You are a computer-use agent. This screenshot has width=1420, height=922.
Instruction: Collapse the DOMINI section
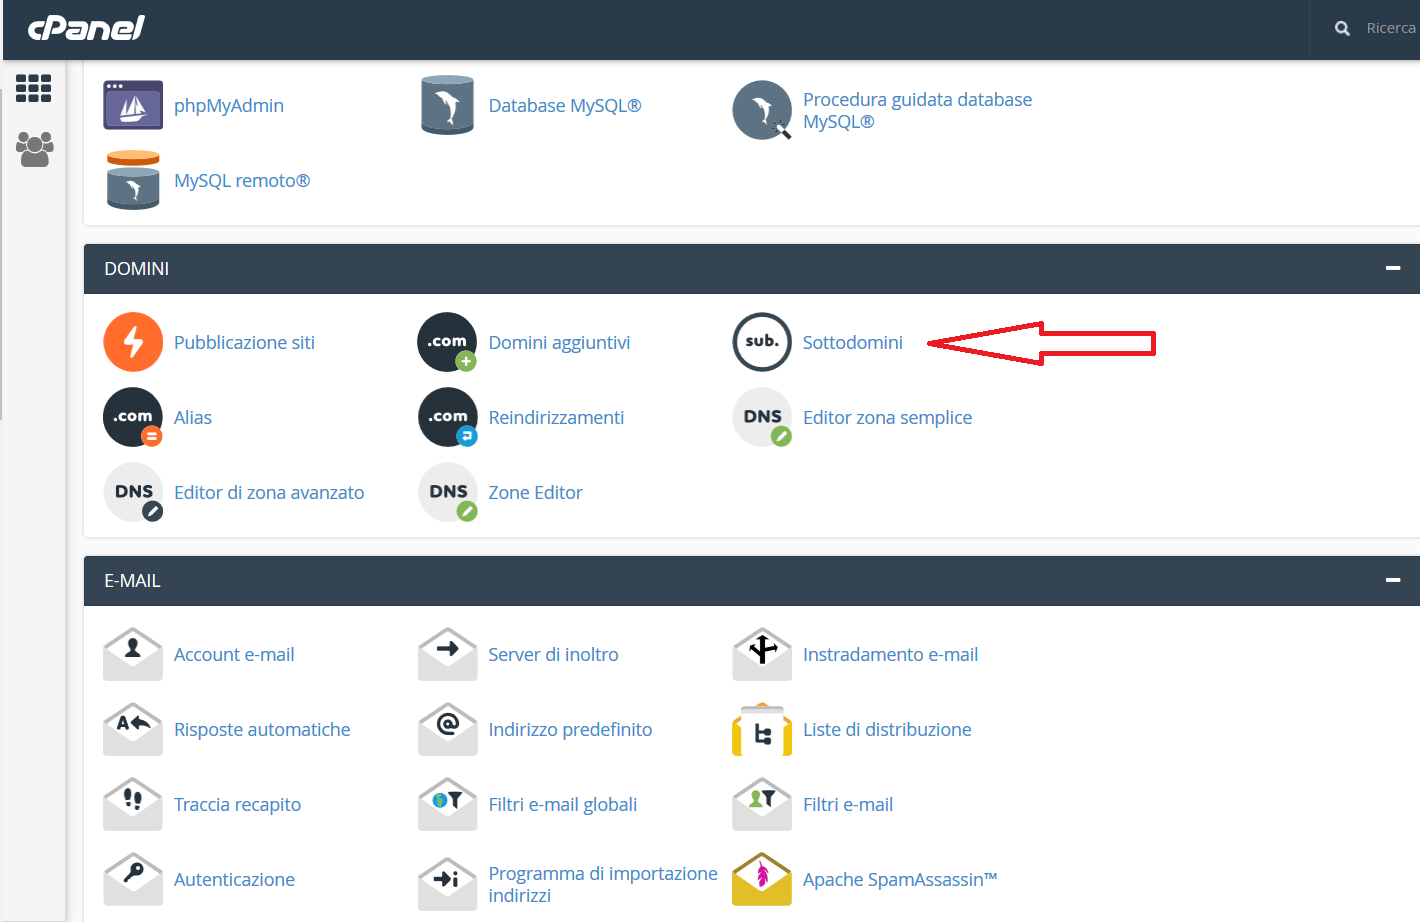(x=1392, y=268)
